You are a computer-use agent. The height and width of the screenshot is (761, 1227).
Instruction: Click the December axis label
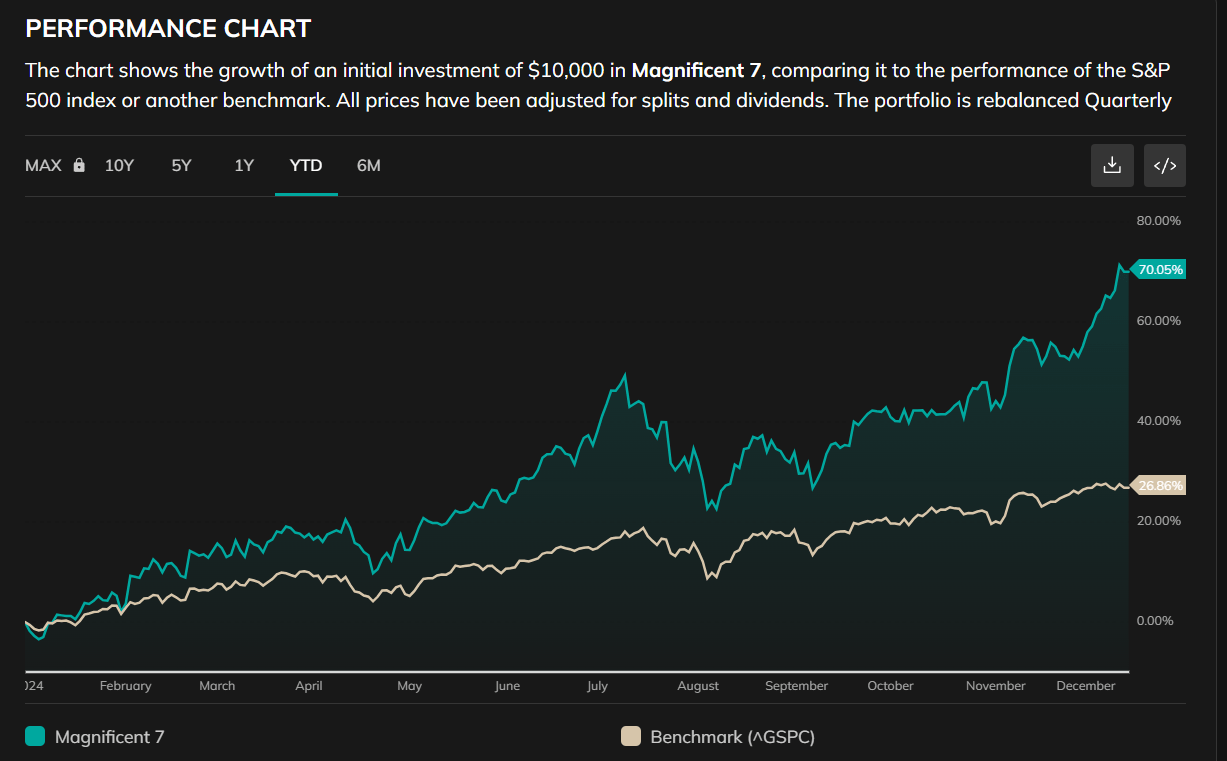(x=1086, y=686)
